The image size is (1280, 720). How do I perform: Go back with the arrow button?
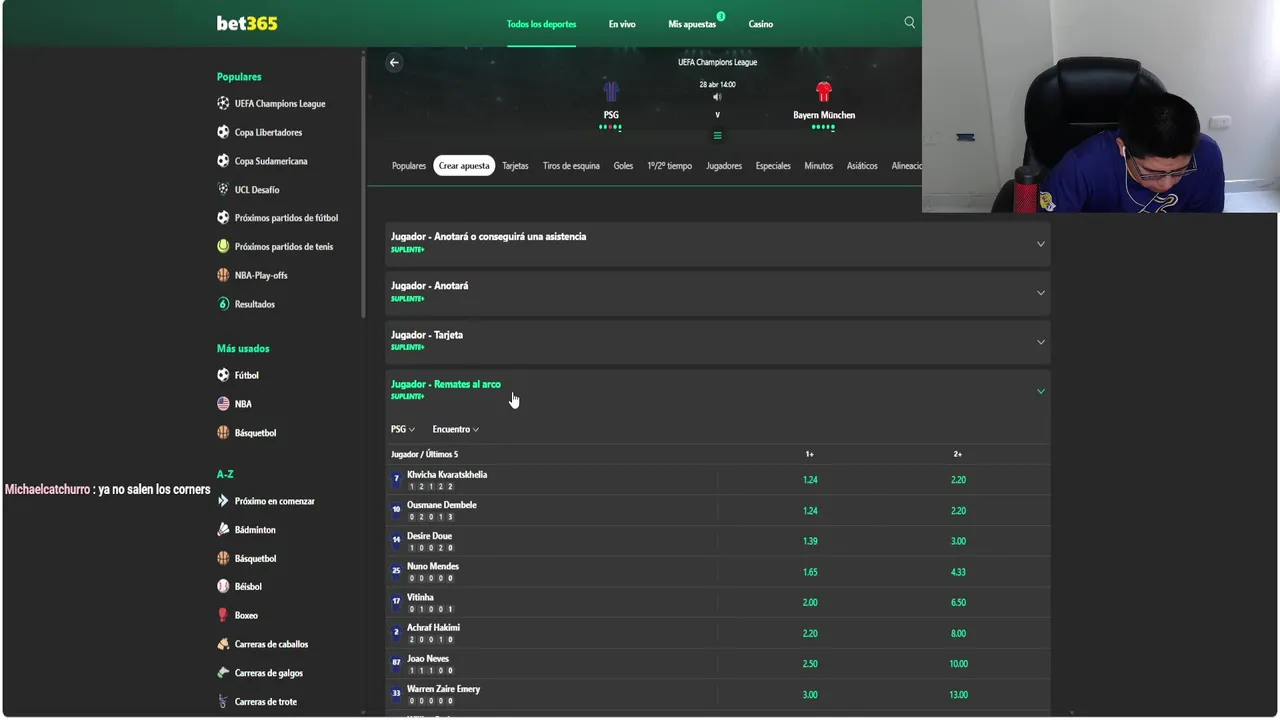(x=394, y=62)
